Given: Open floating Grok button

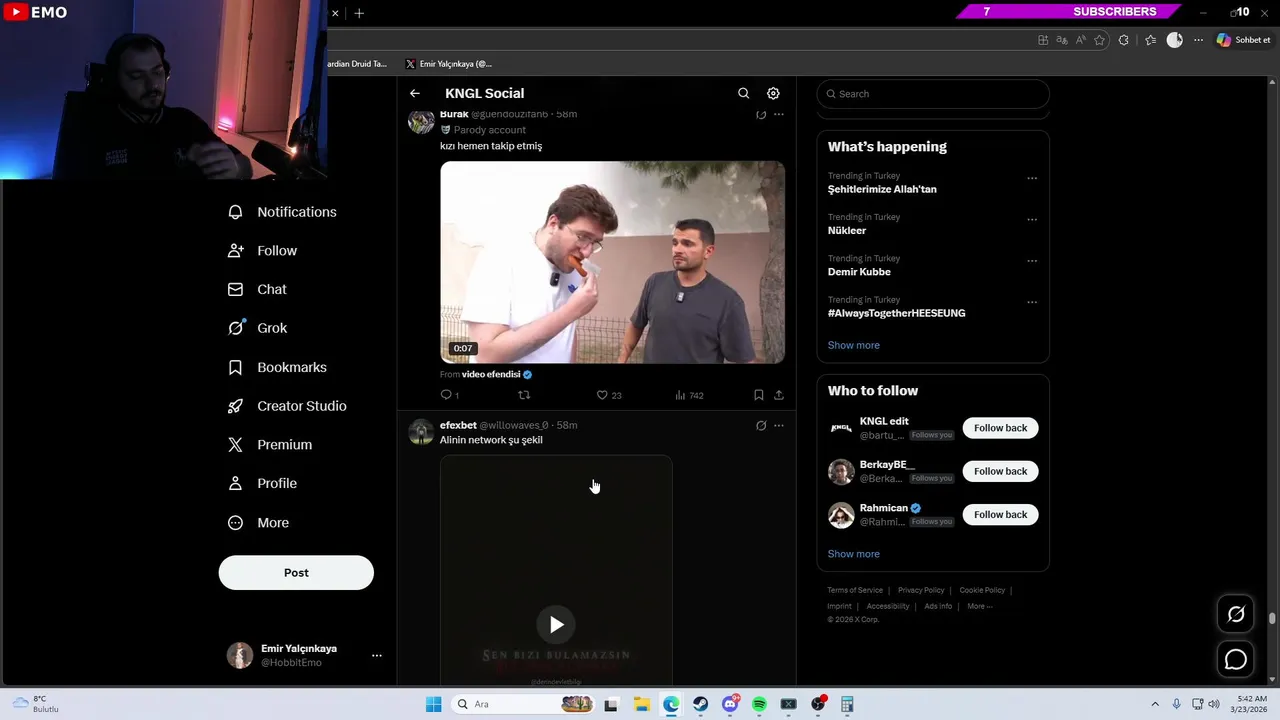Looking at the screenshot, I should pos(1236,614).
